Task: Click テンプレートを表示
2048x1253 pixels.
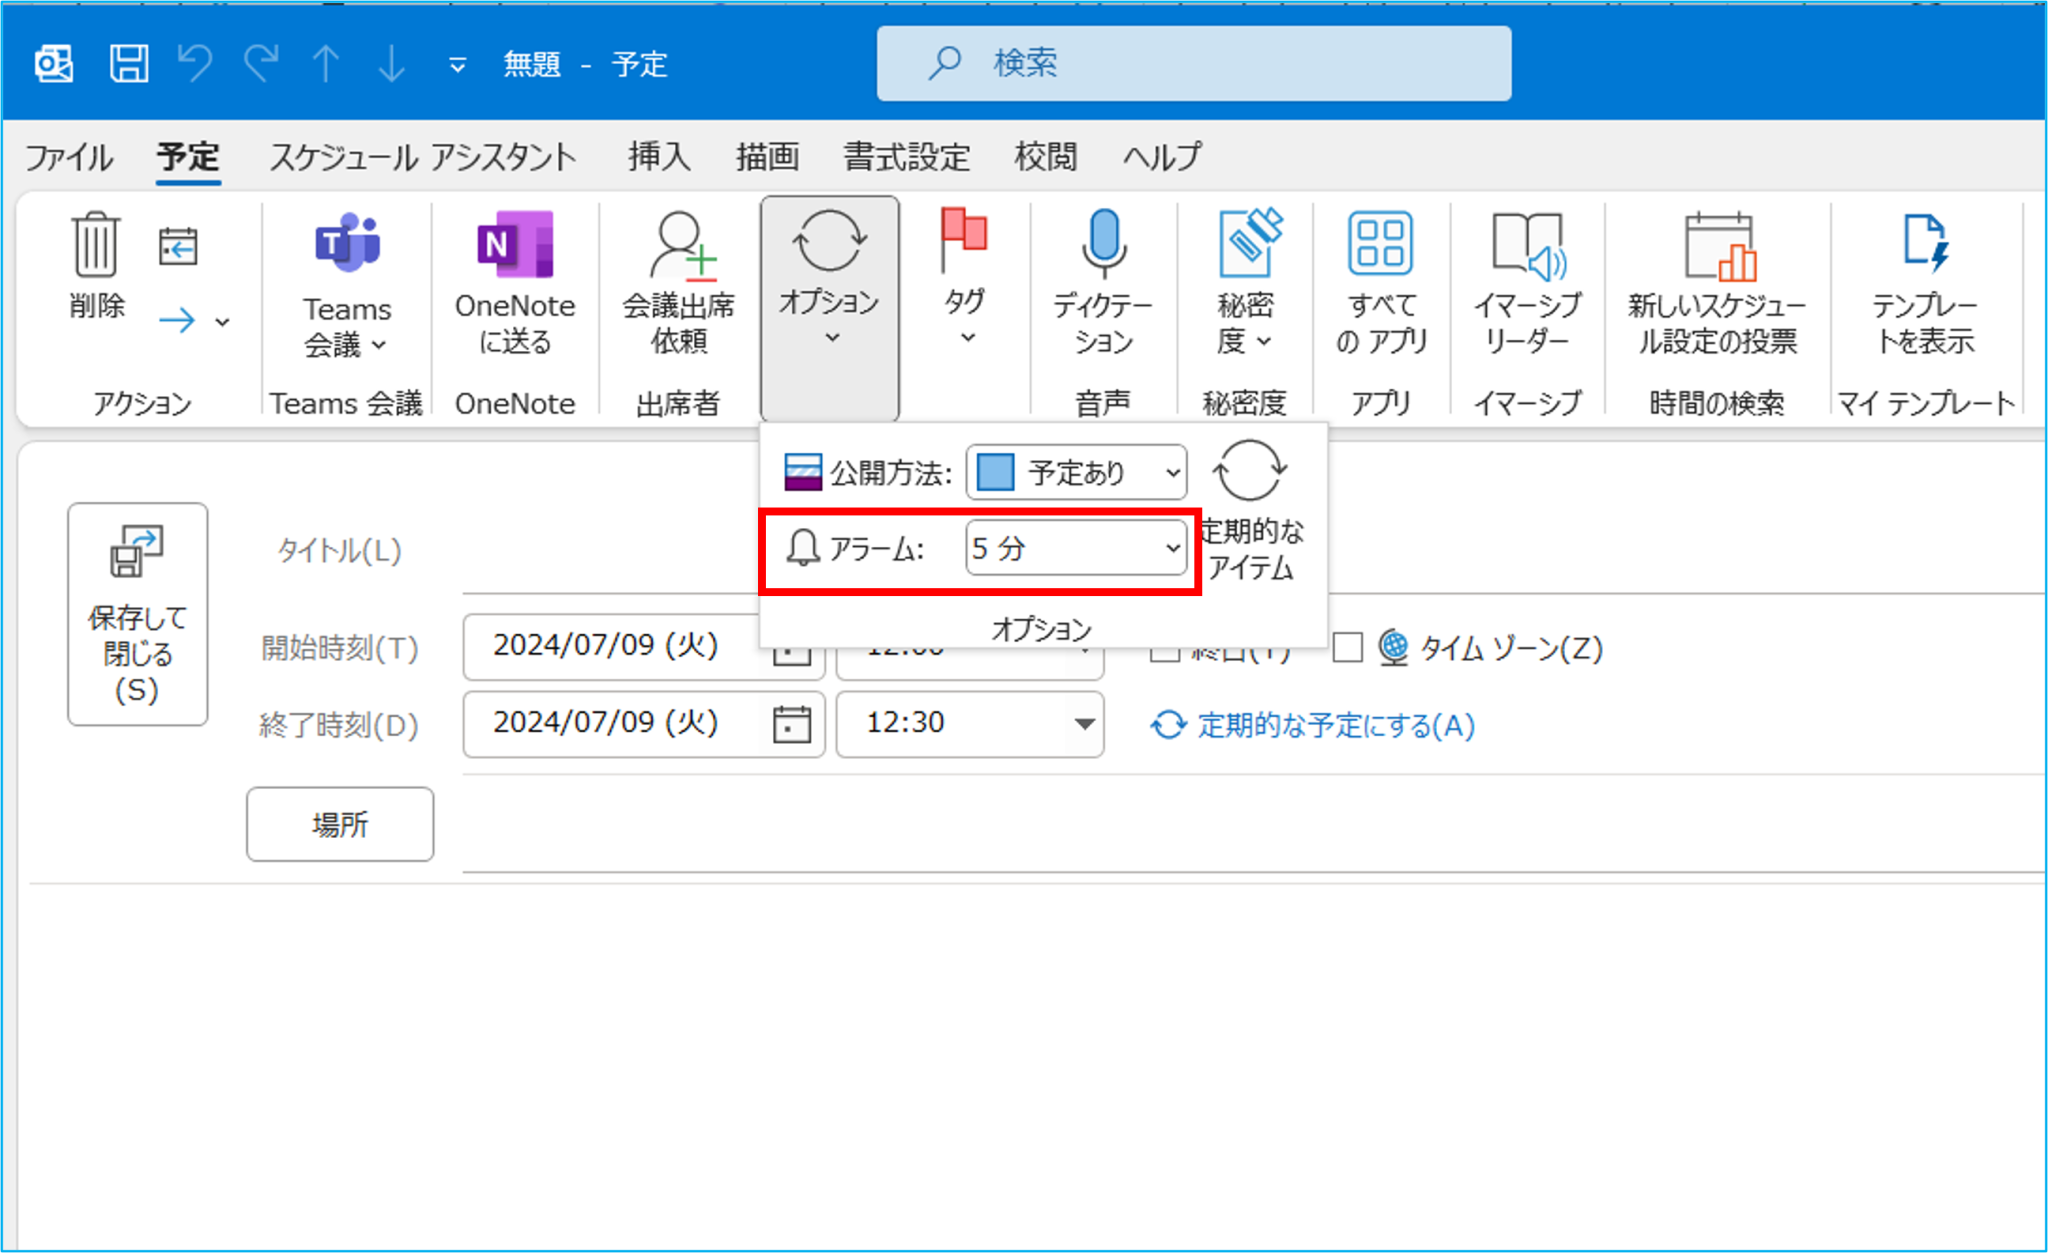Action: (1925, 284)
